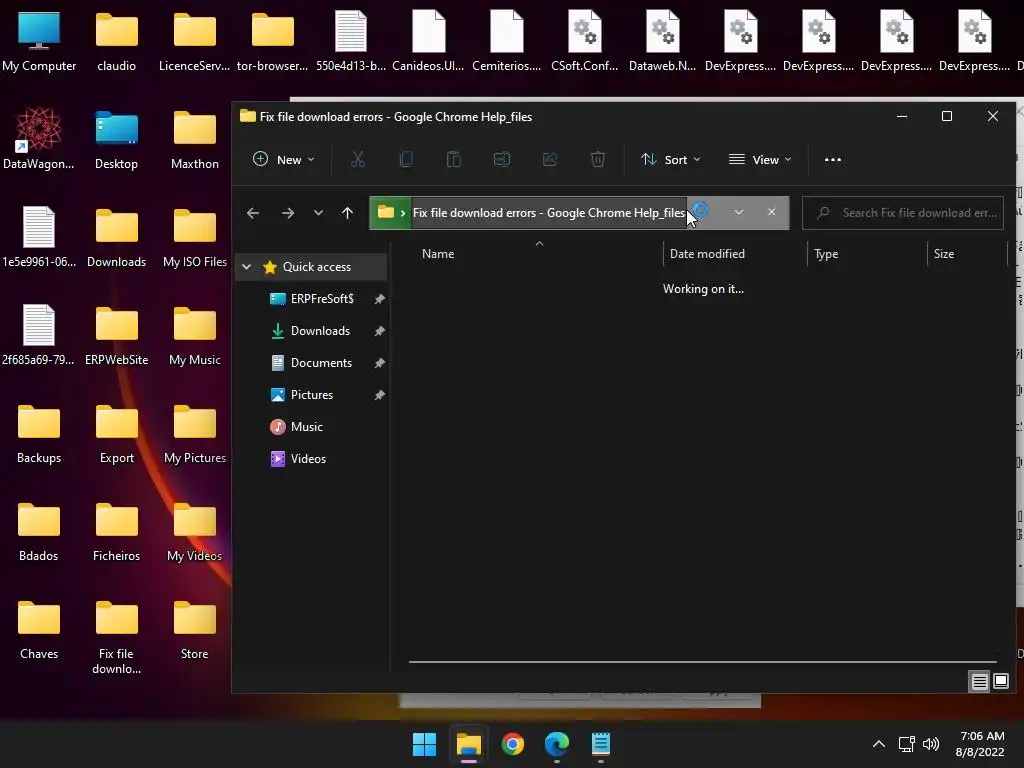Select My Computer desktop icon

[39, 41]
